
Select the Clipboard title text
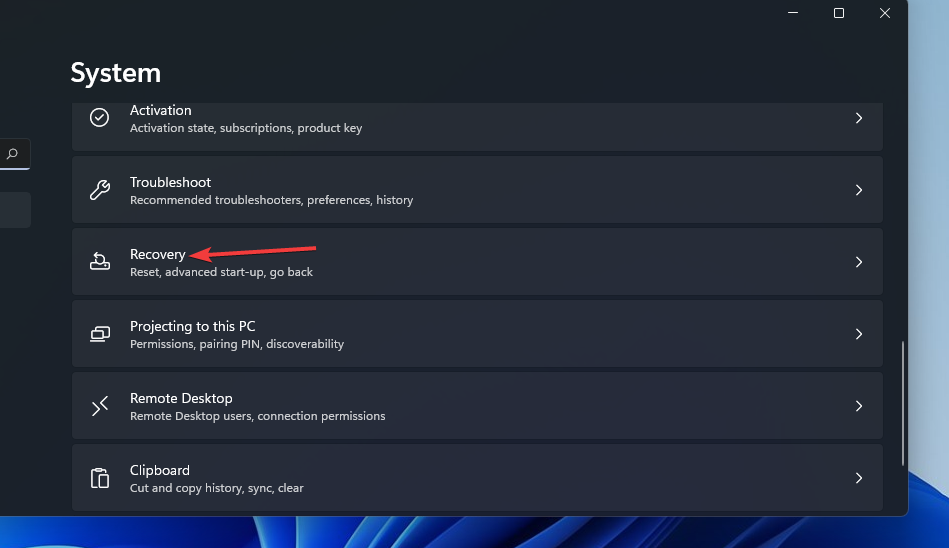click(x=159, y=471)
